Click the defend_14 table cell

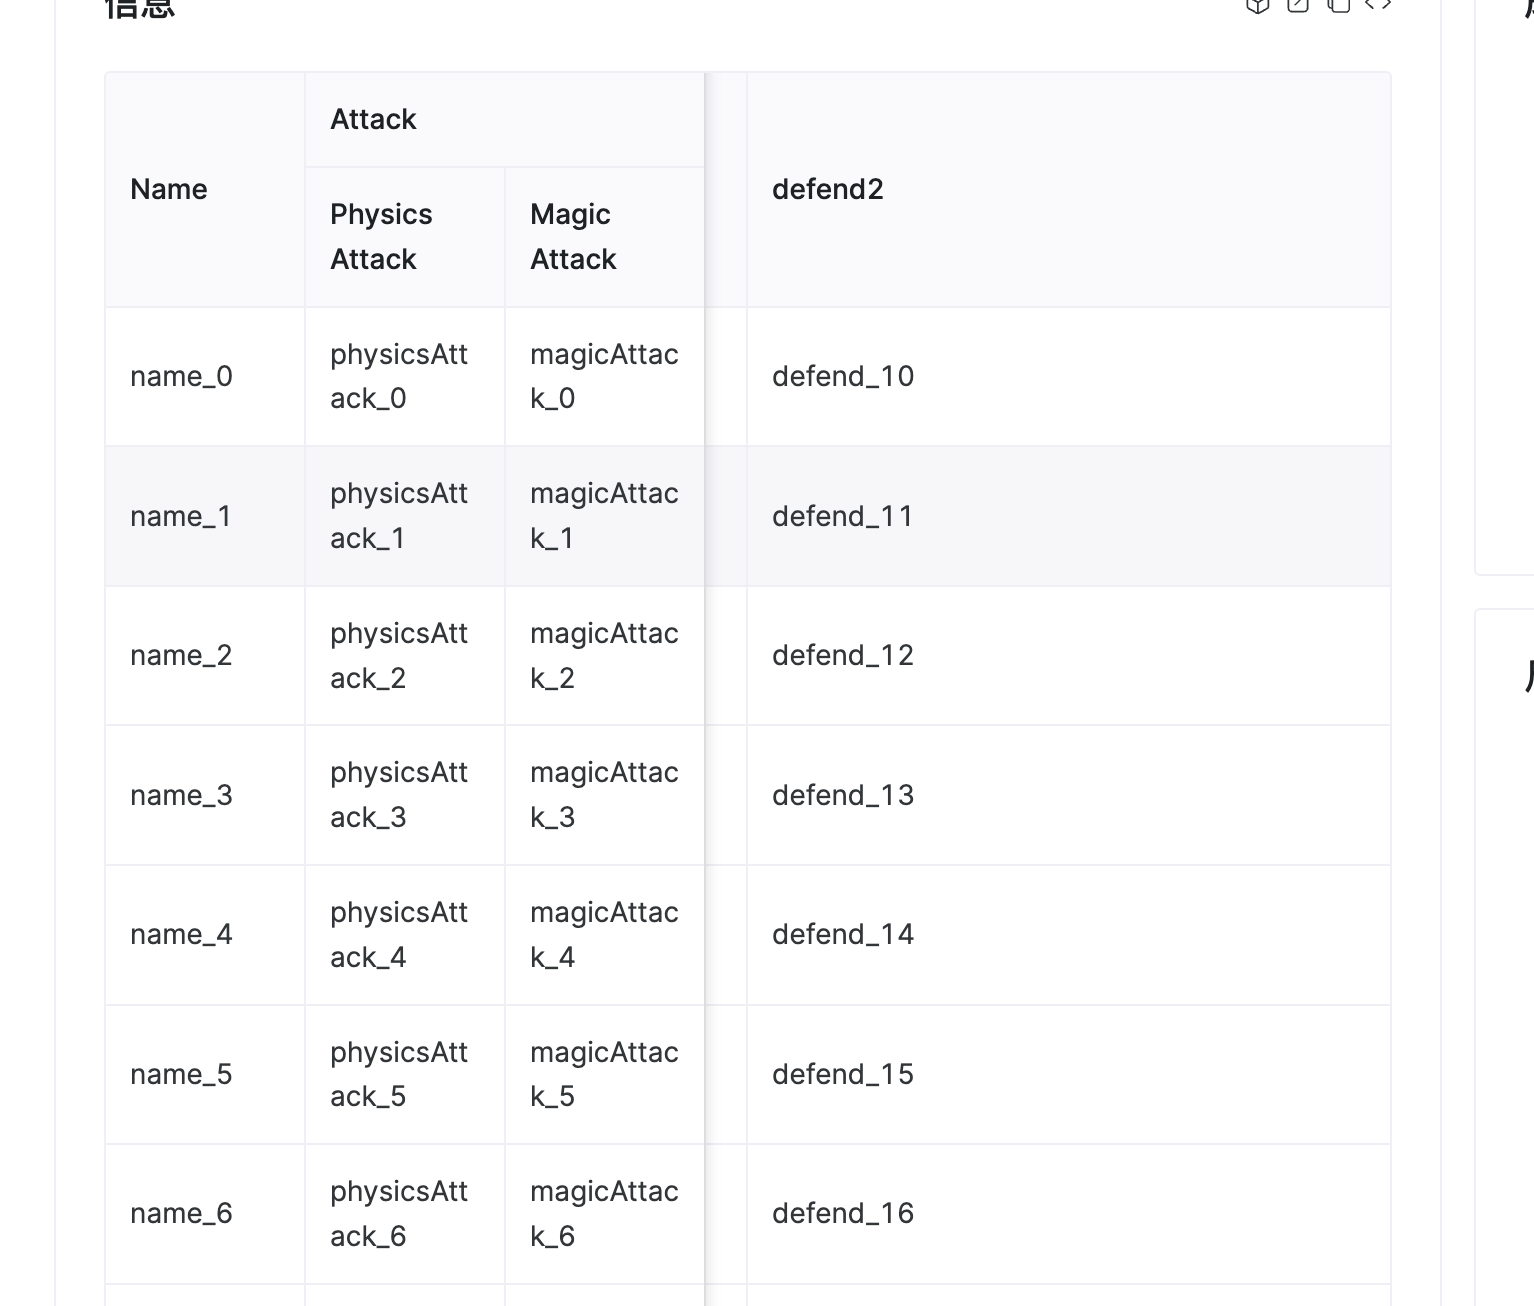[843, 934]
